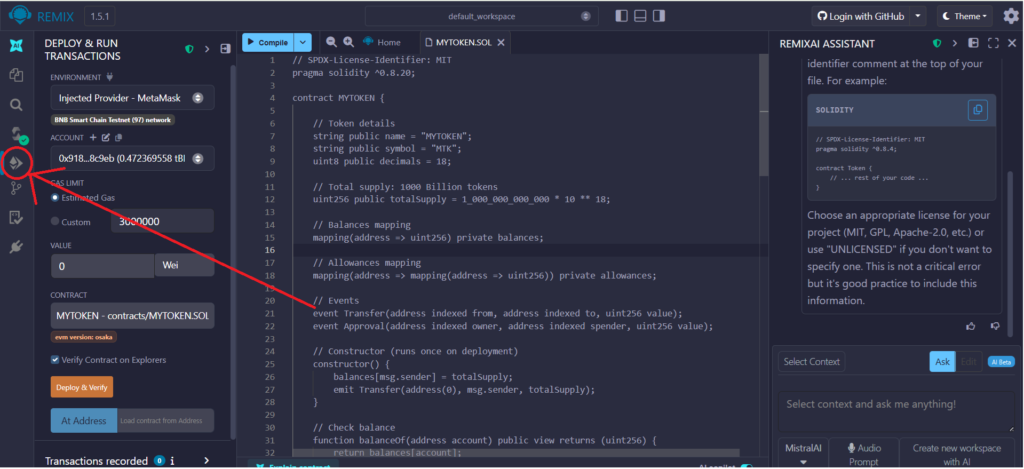1024x469 pixels.
Task: Click the thumbs up feedback icon
Action: click(970, 326)
